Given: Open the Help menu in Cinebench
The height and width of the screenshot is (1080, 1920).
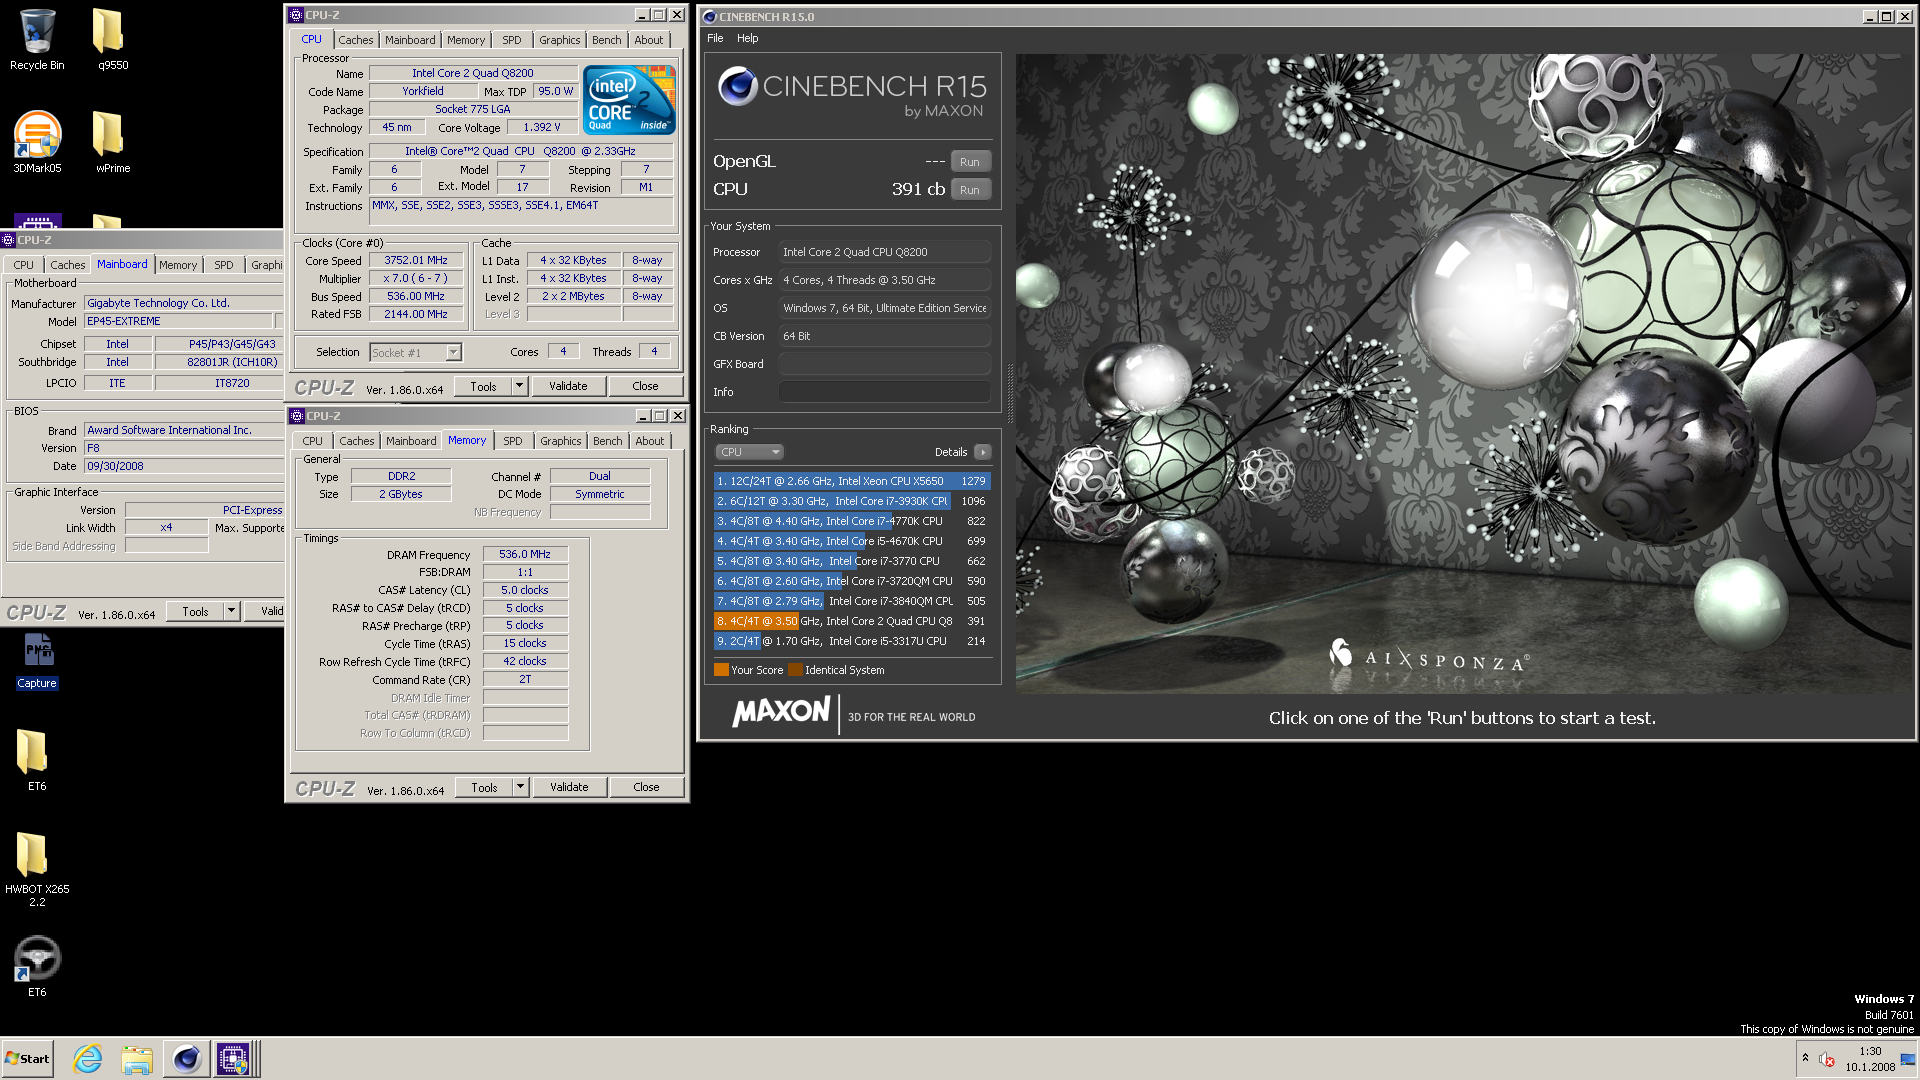Looking at the screenshot, I should (x=747, y=38).
